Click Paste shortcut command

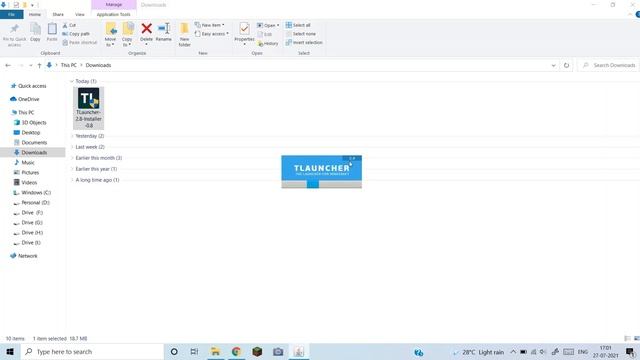click(x=80, y=42)
